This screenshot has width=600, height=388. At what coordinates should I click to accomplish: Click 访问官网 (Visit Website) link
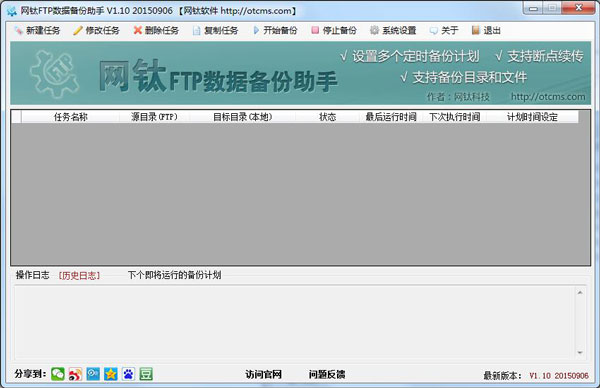pos(263,374)
